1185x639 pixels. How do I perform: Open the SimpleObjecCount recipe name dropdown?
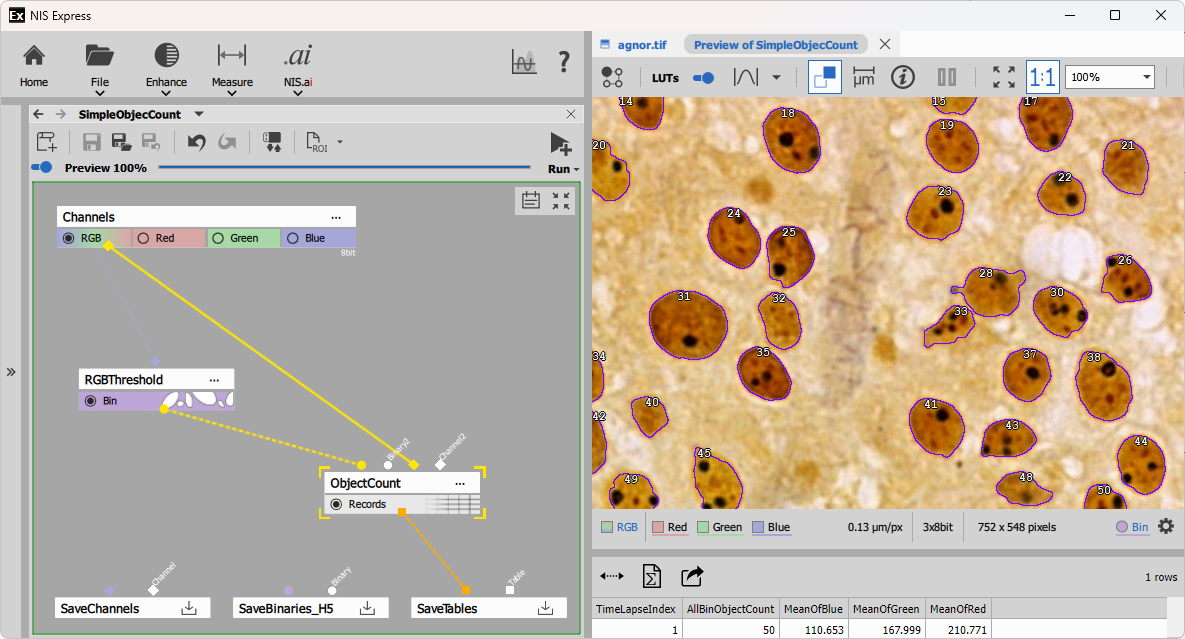pos(199,114)
